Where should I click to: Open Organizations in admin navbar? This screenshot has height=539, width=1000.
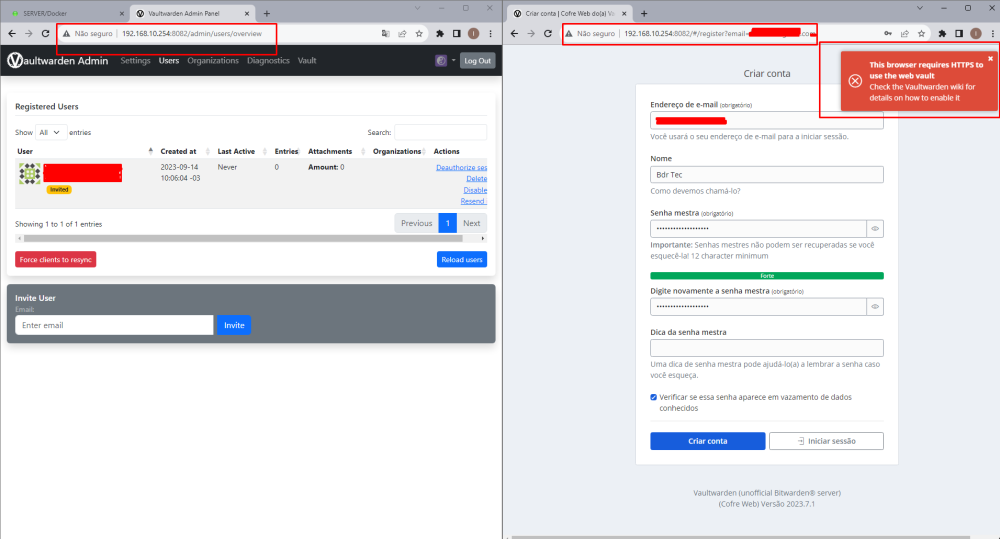point(213,61)
